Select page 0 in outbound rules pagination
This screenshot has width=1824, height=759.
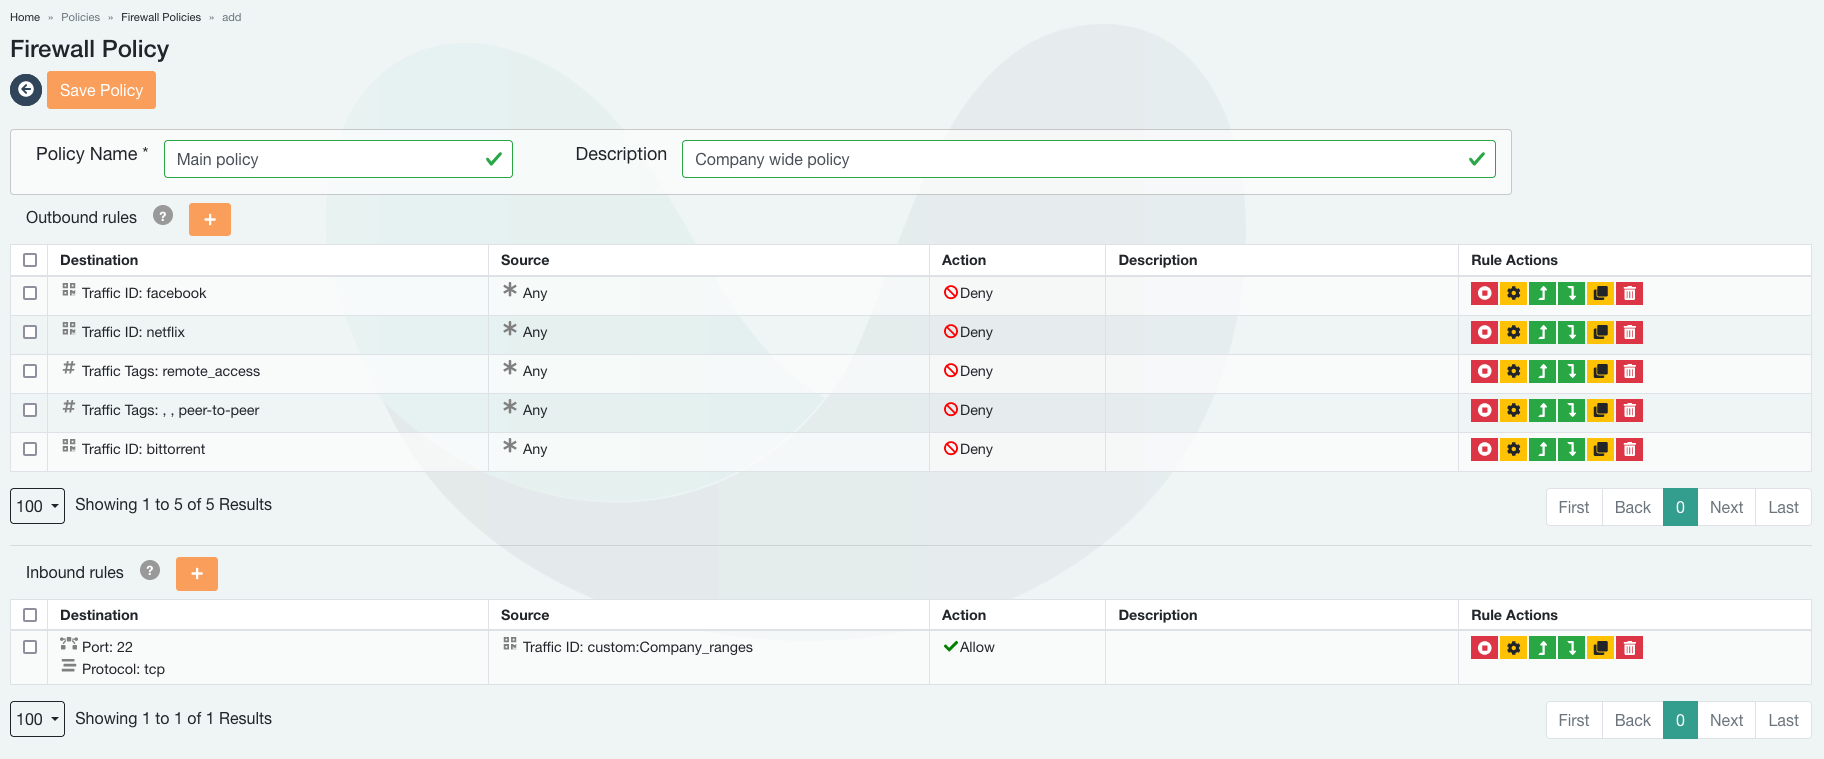(x=1680, y=507)
